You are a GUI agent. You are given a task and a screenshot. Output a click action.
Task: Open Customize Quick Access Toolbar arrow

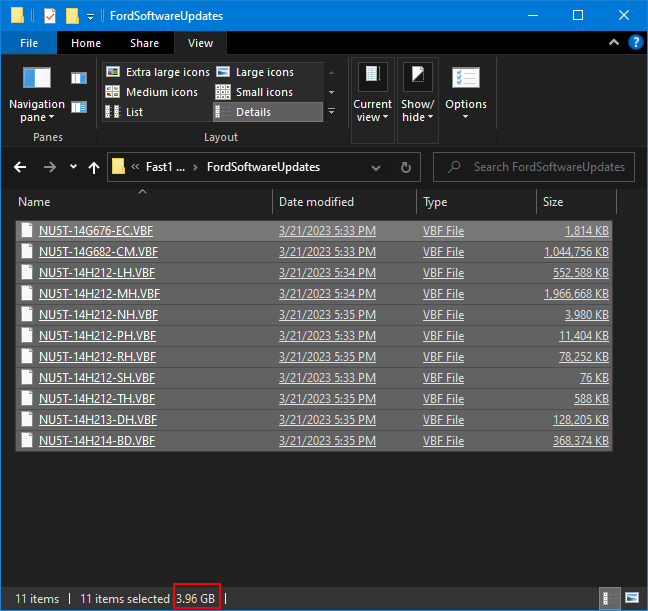pos(90,17)
